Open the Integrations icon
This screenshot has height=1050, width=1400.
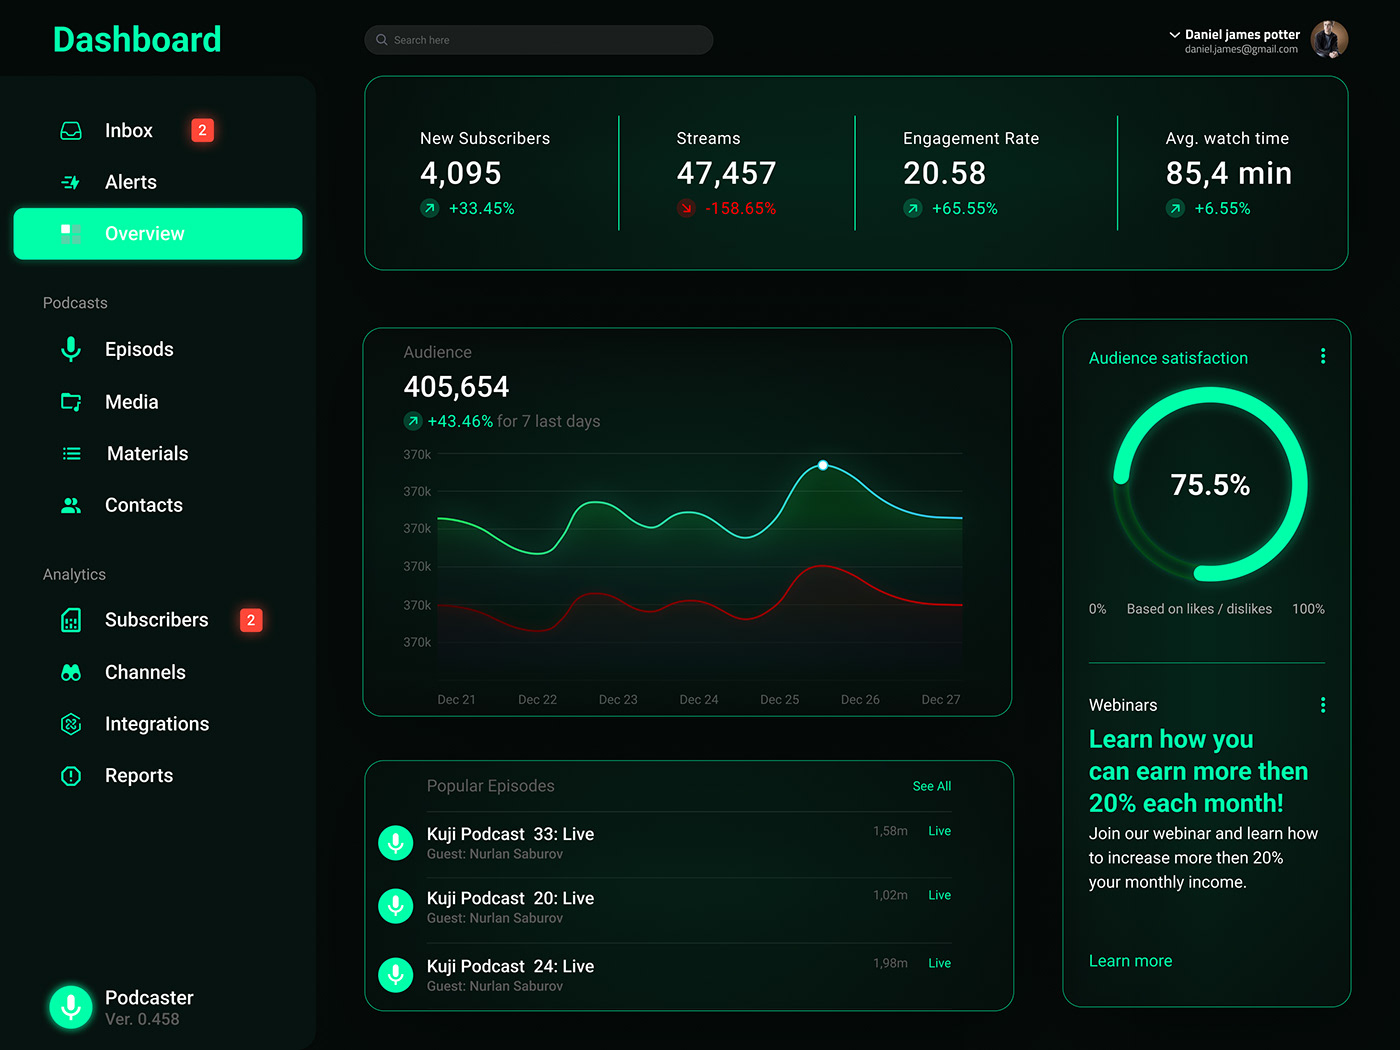[x=70, y=723]
